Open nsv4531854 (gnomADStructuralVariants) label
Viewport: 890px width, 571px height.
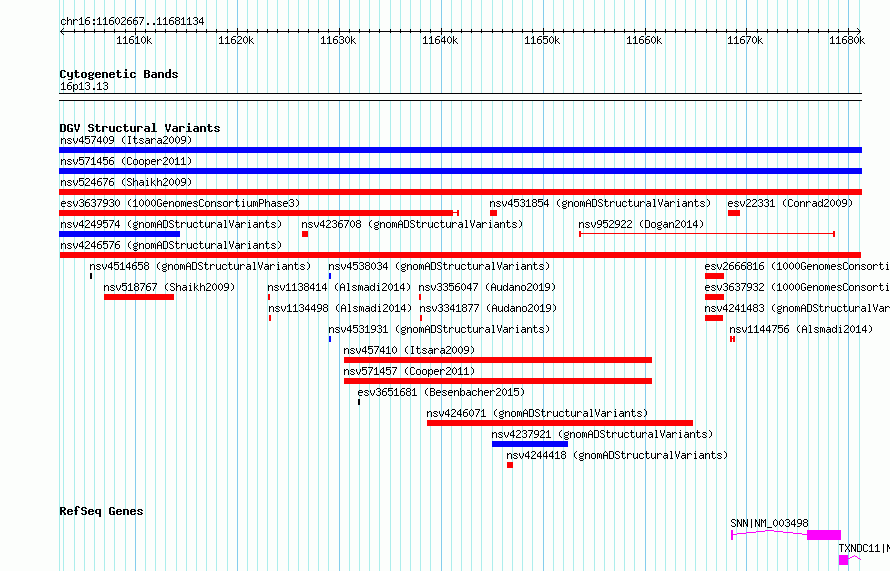(x=600, y=203)
